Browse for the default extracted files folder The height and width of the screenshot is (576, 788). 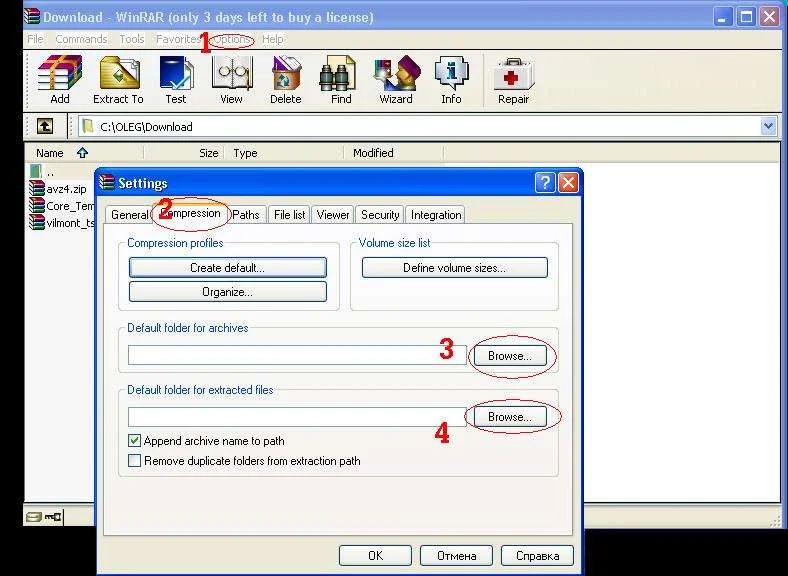510,417
